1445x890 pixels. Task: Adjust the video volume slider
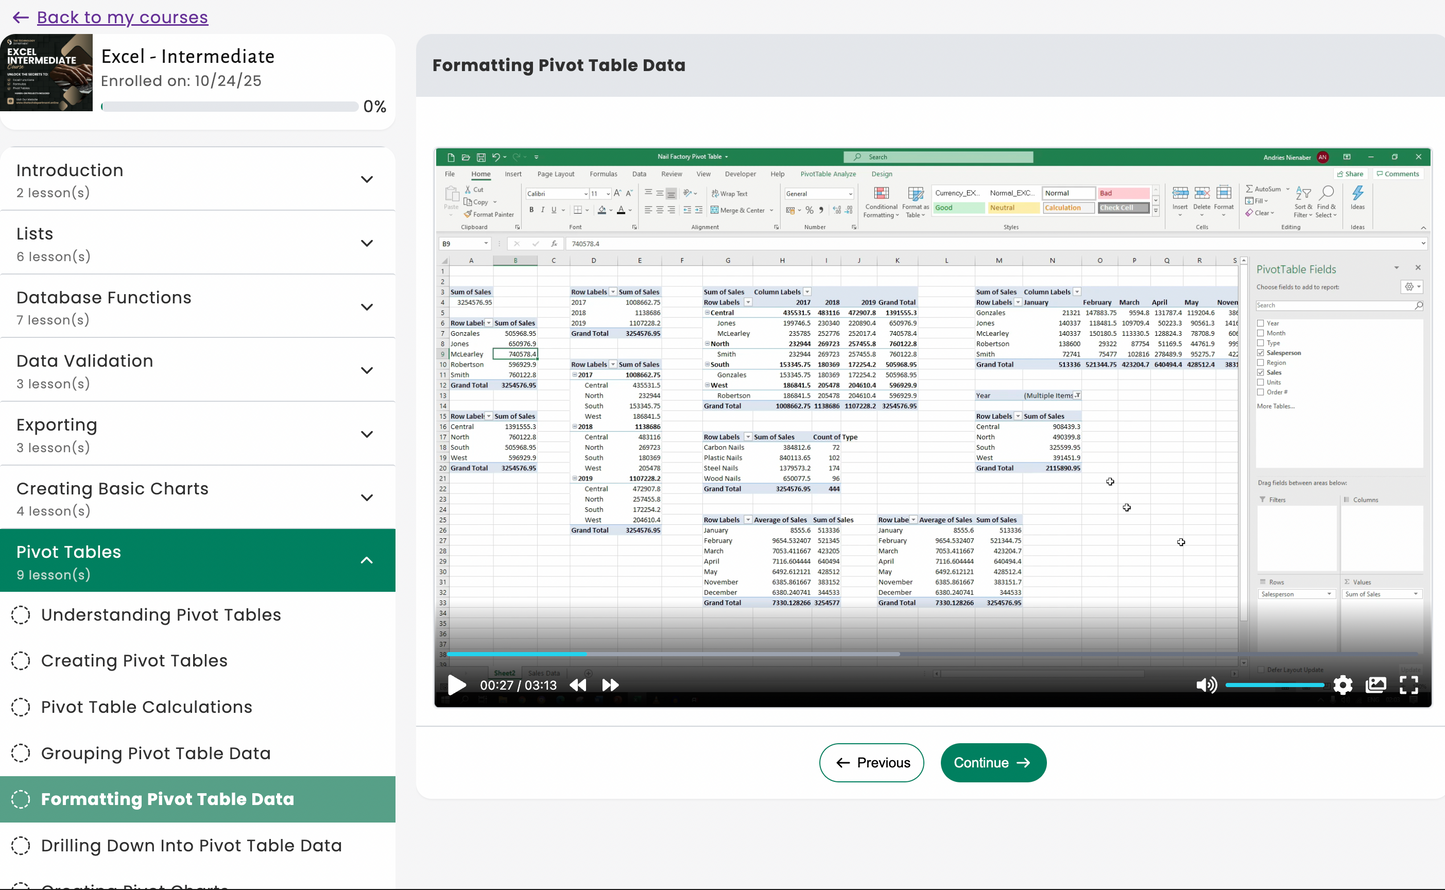coord(1274,685)
